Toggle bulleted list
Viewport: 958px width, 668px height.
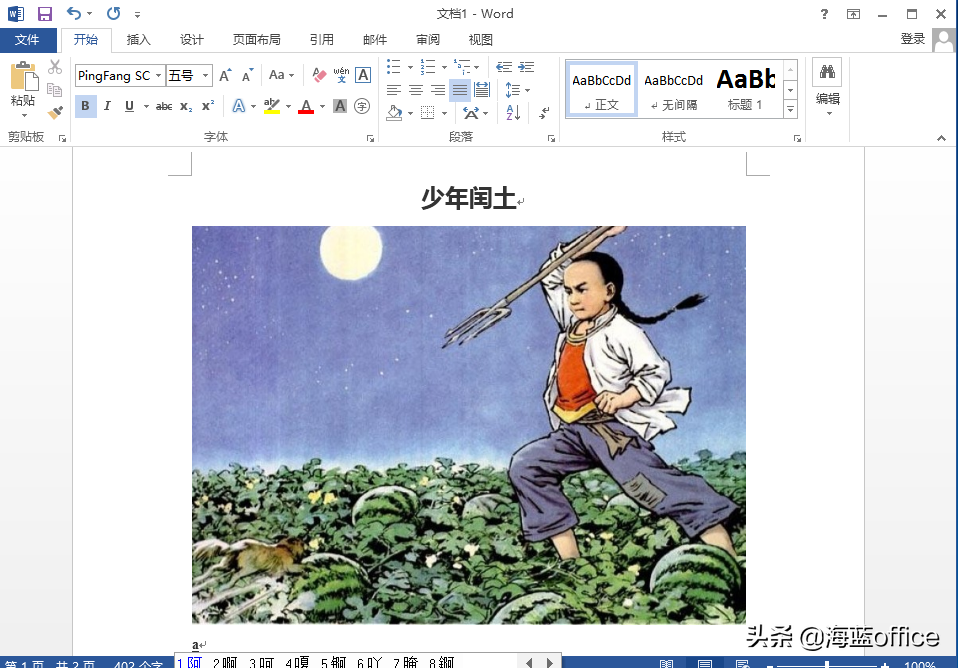[x=394, y=67]
